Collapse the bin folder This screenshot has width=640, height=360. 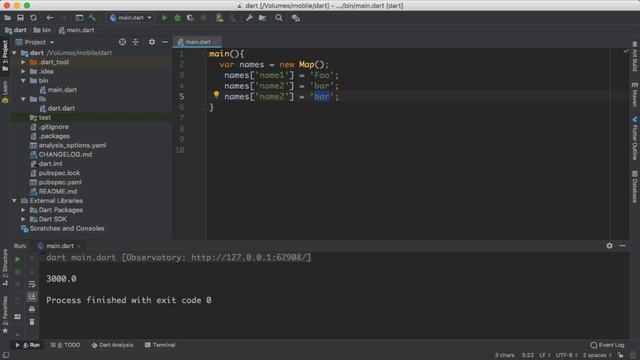click(x=23, y=81)
